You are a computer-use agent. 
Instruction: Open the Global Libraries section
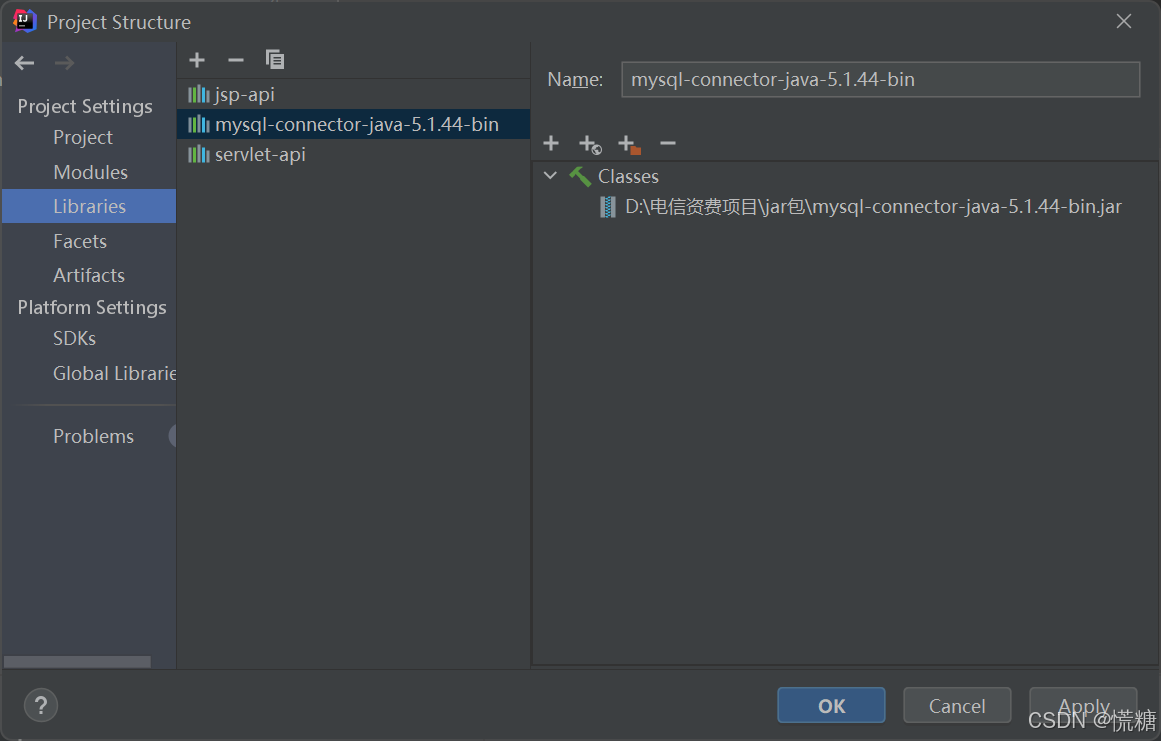114,373
